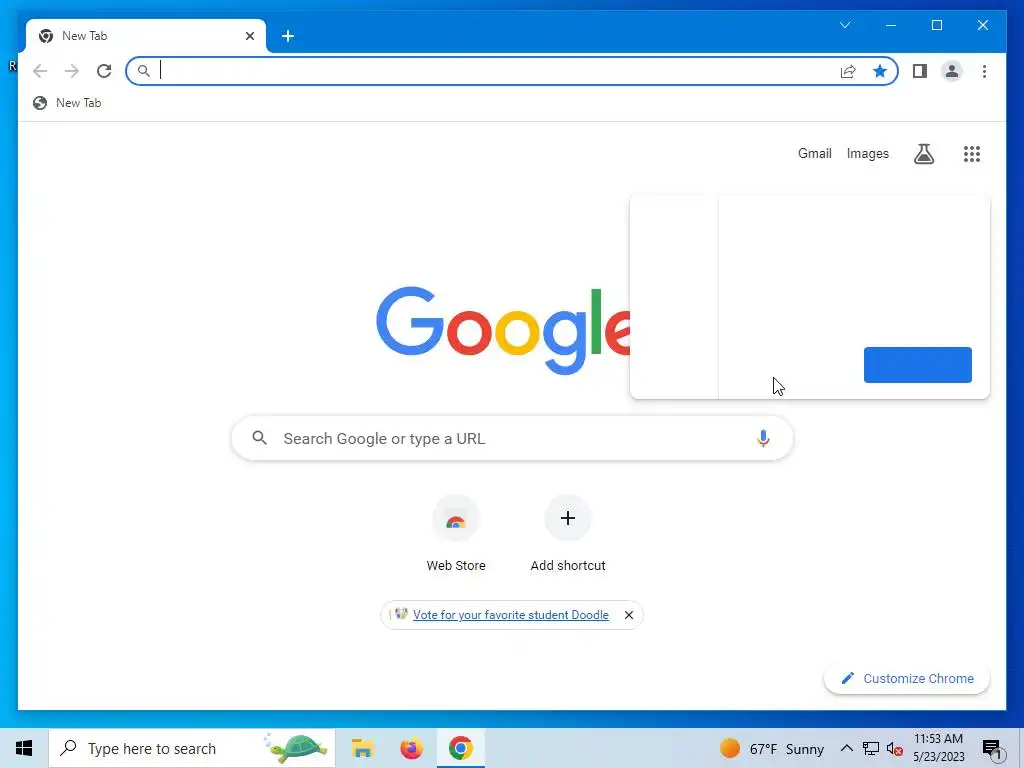Open the Windows Start menu
Screen dimensions: 1024x768
pyautogui.click(x=24, y=748)
